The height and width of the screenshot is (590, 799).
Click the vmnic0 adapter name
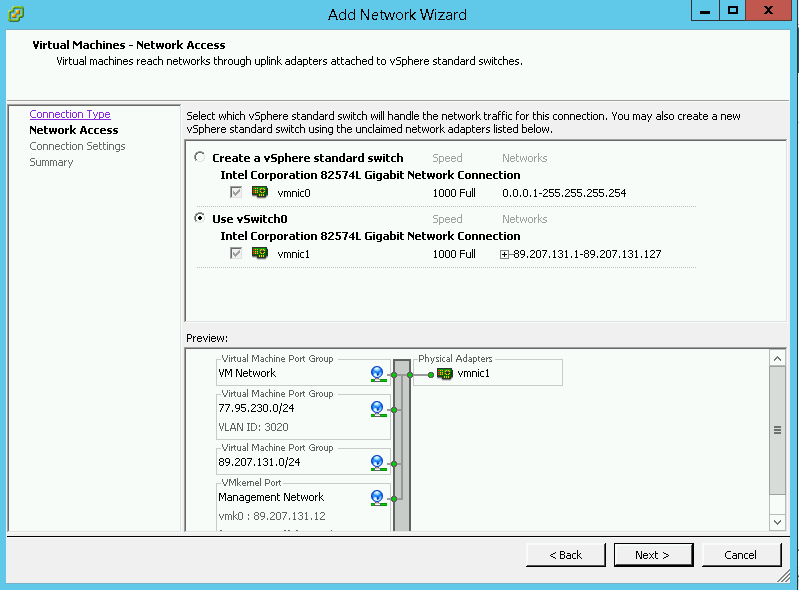pyautogui.click(x=294, y=193)
